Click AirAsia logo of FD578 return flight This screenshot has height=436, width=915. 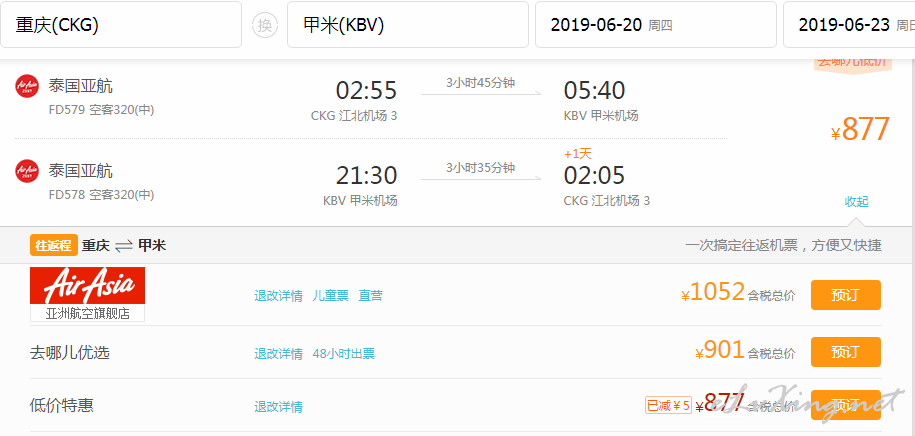point(27,171)
